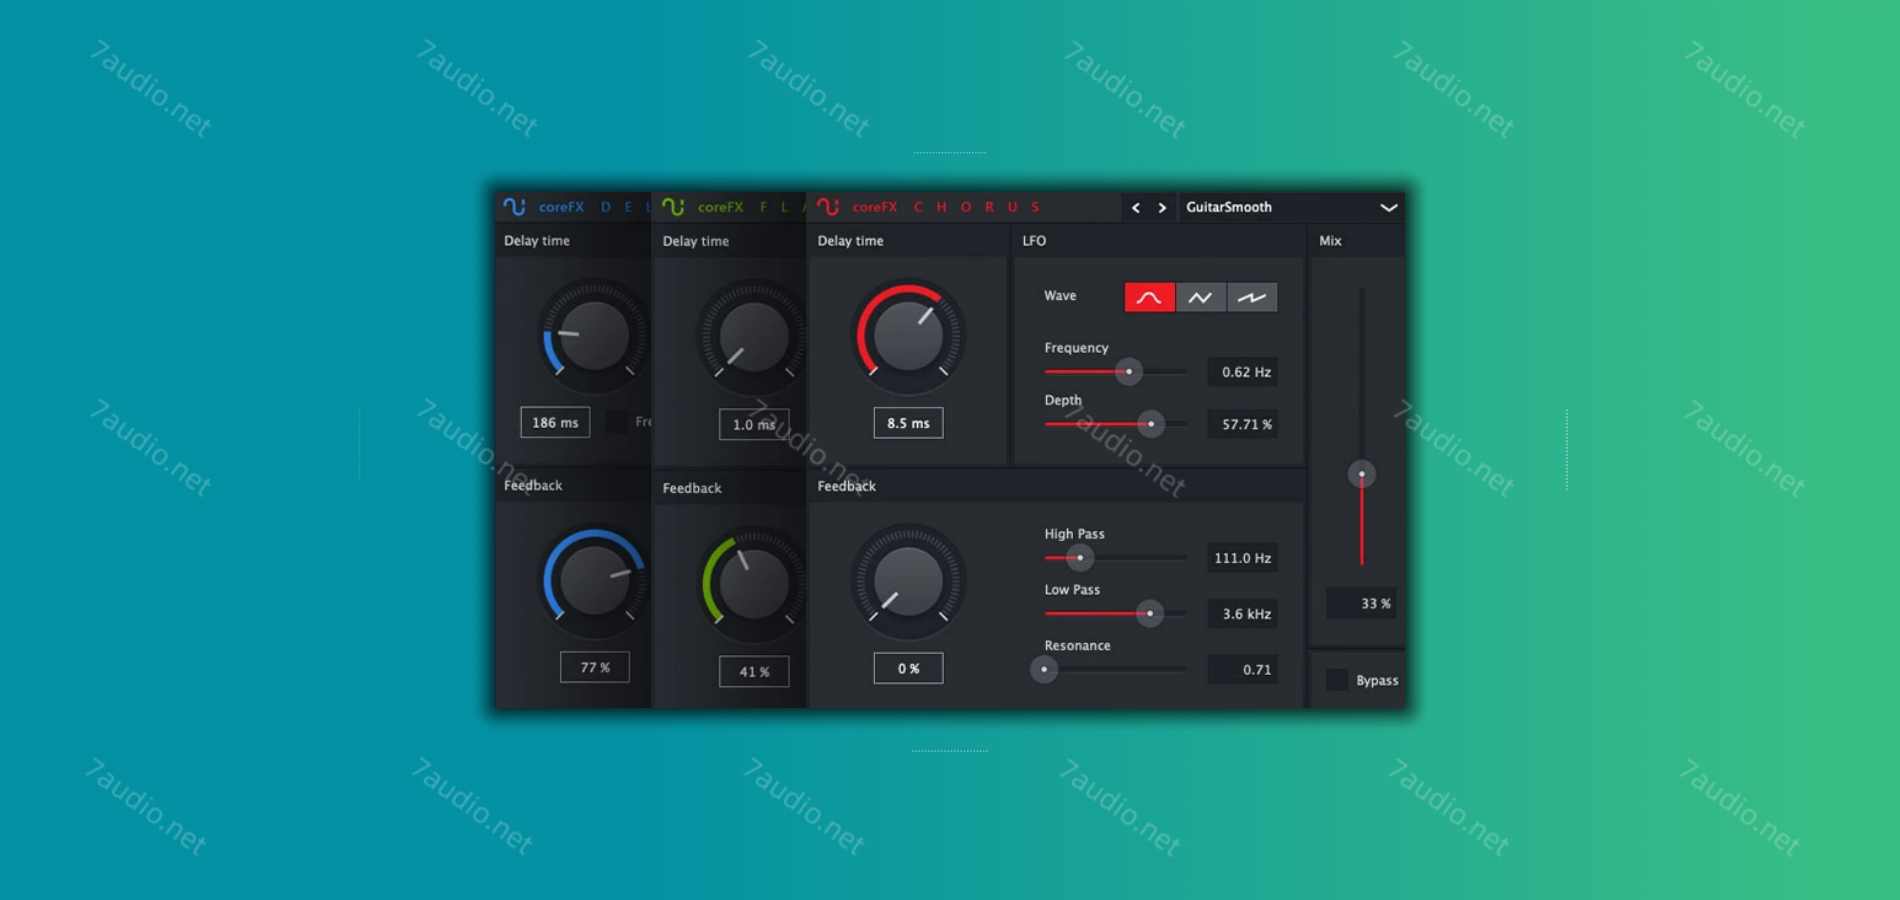1900x900 pixels.
Task: Click the 0 % feedback value field
Action: tap(908, 668)
